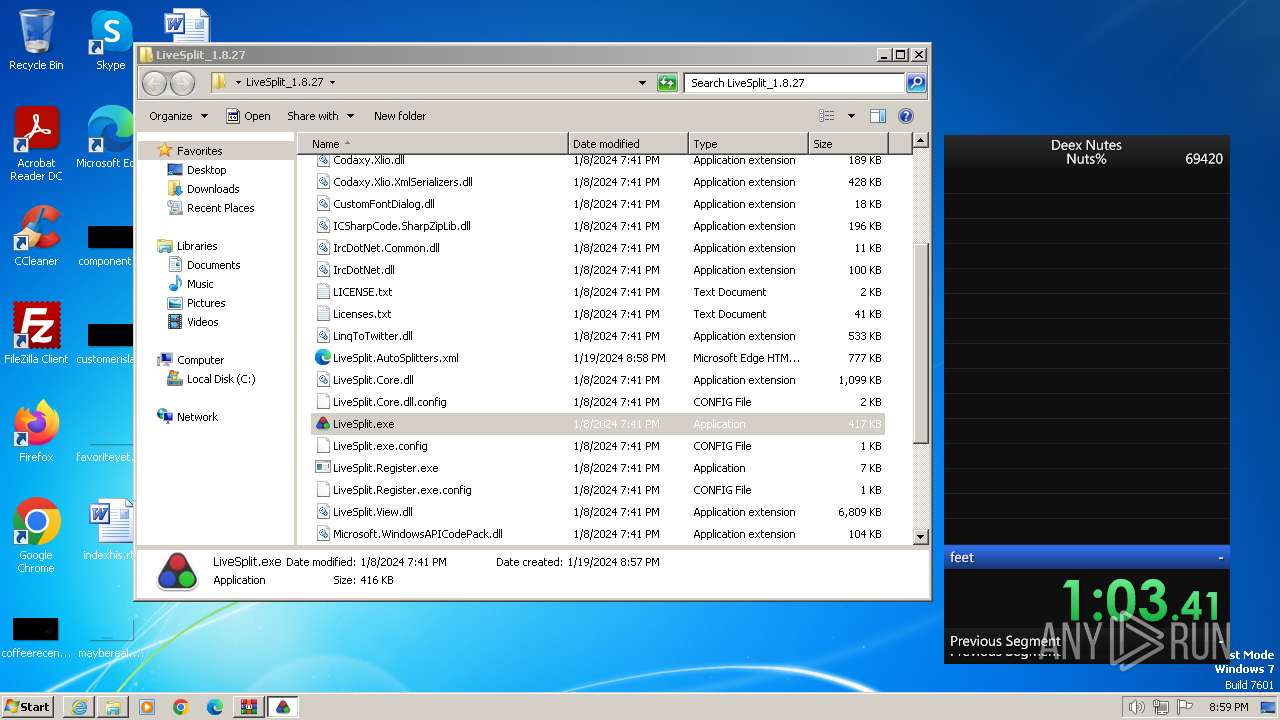
Task: Click the Start button
Action: point(27,707)
